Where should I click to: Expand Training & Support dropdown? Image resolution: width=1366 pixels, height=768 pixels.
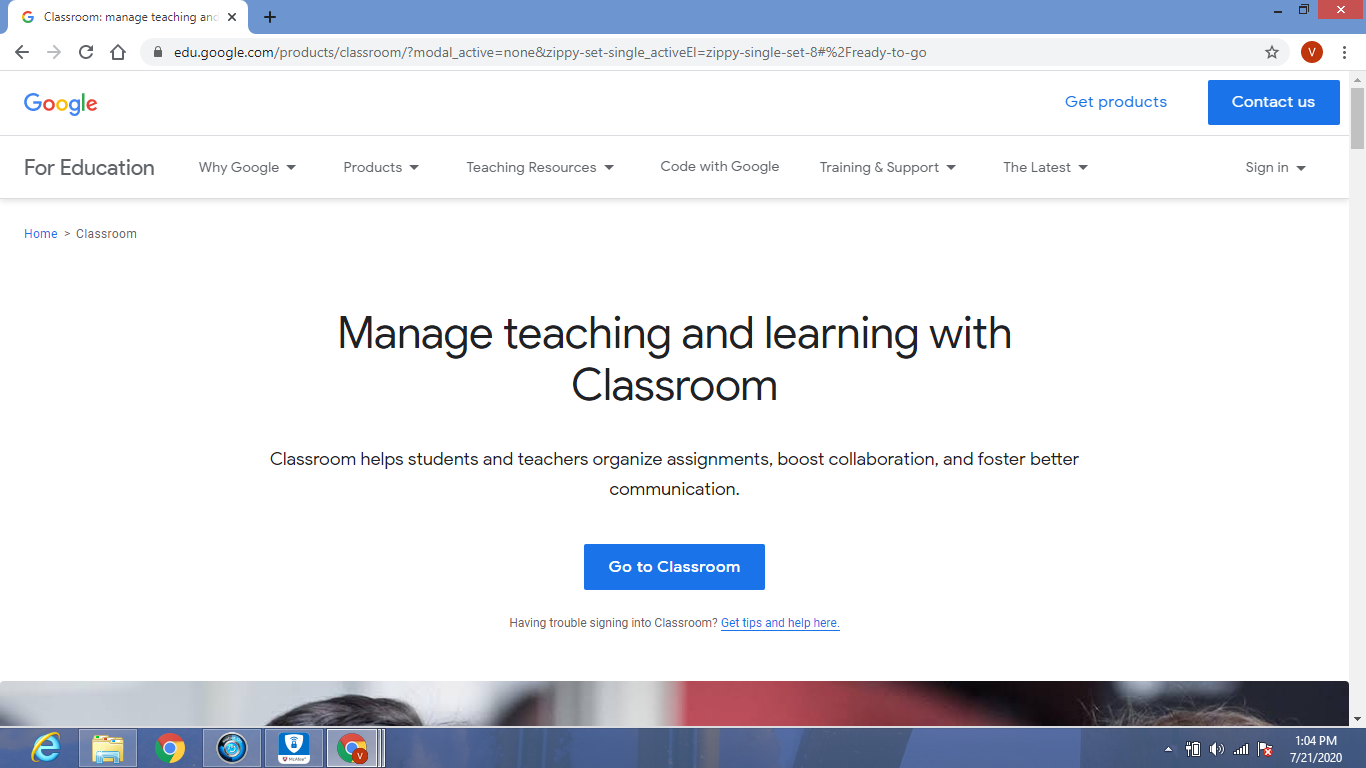click(x=888, y=167)
